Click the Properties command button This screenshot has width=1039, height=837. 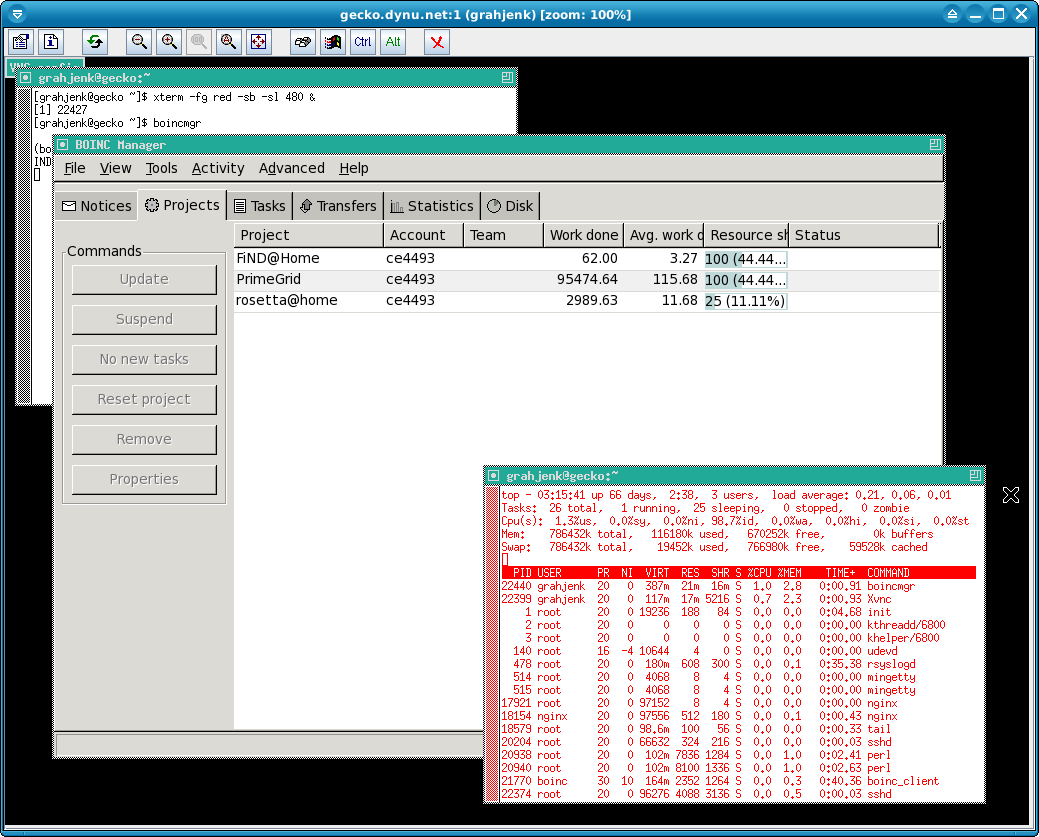(144, 479)
